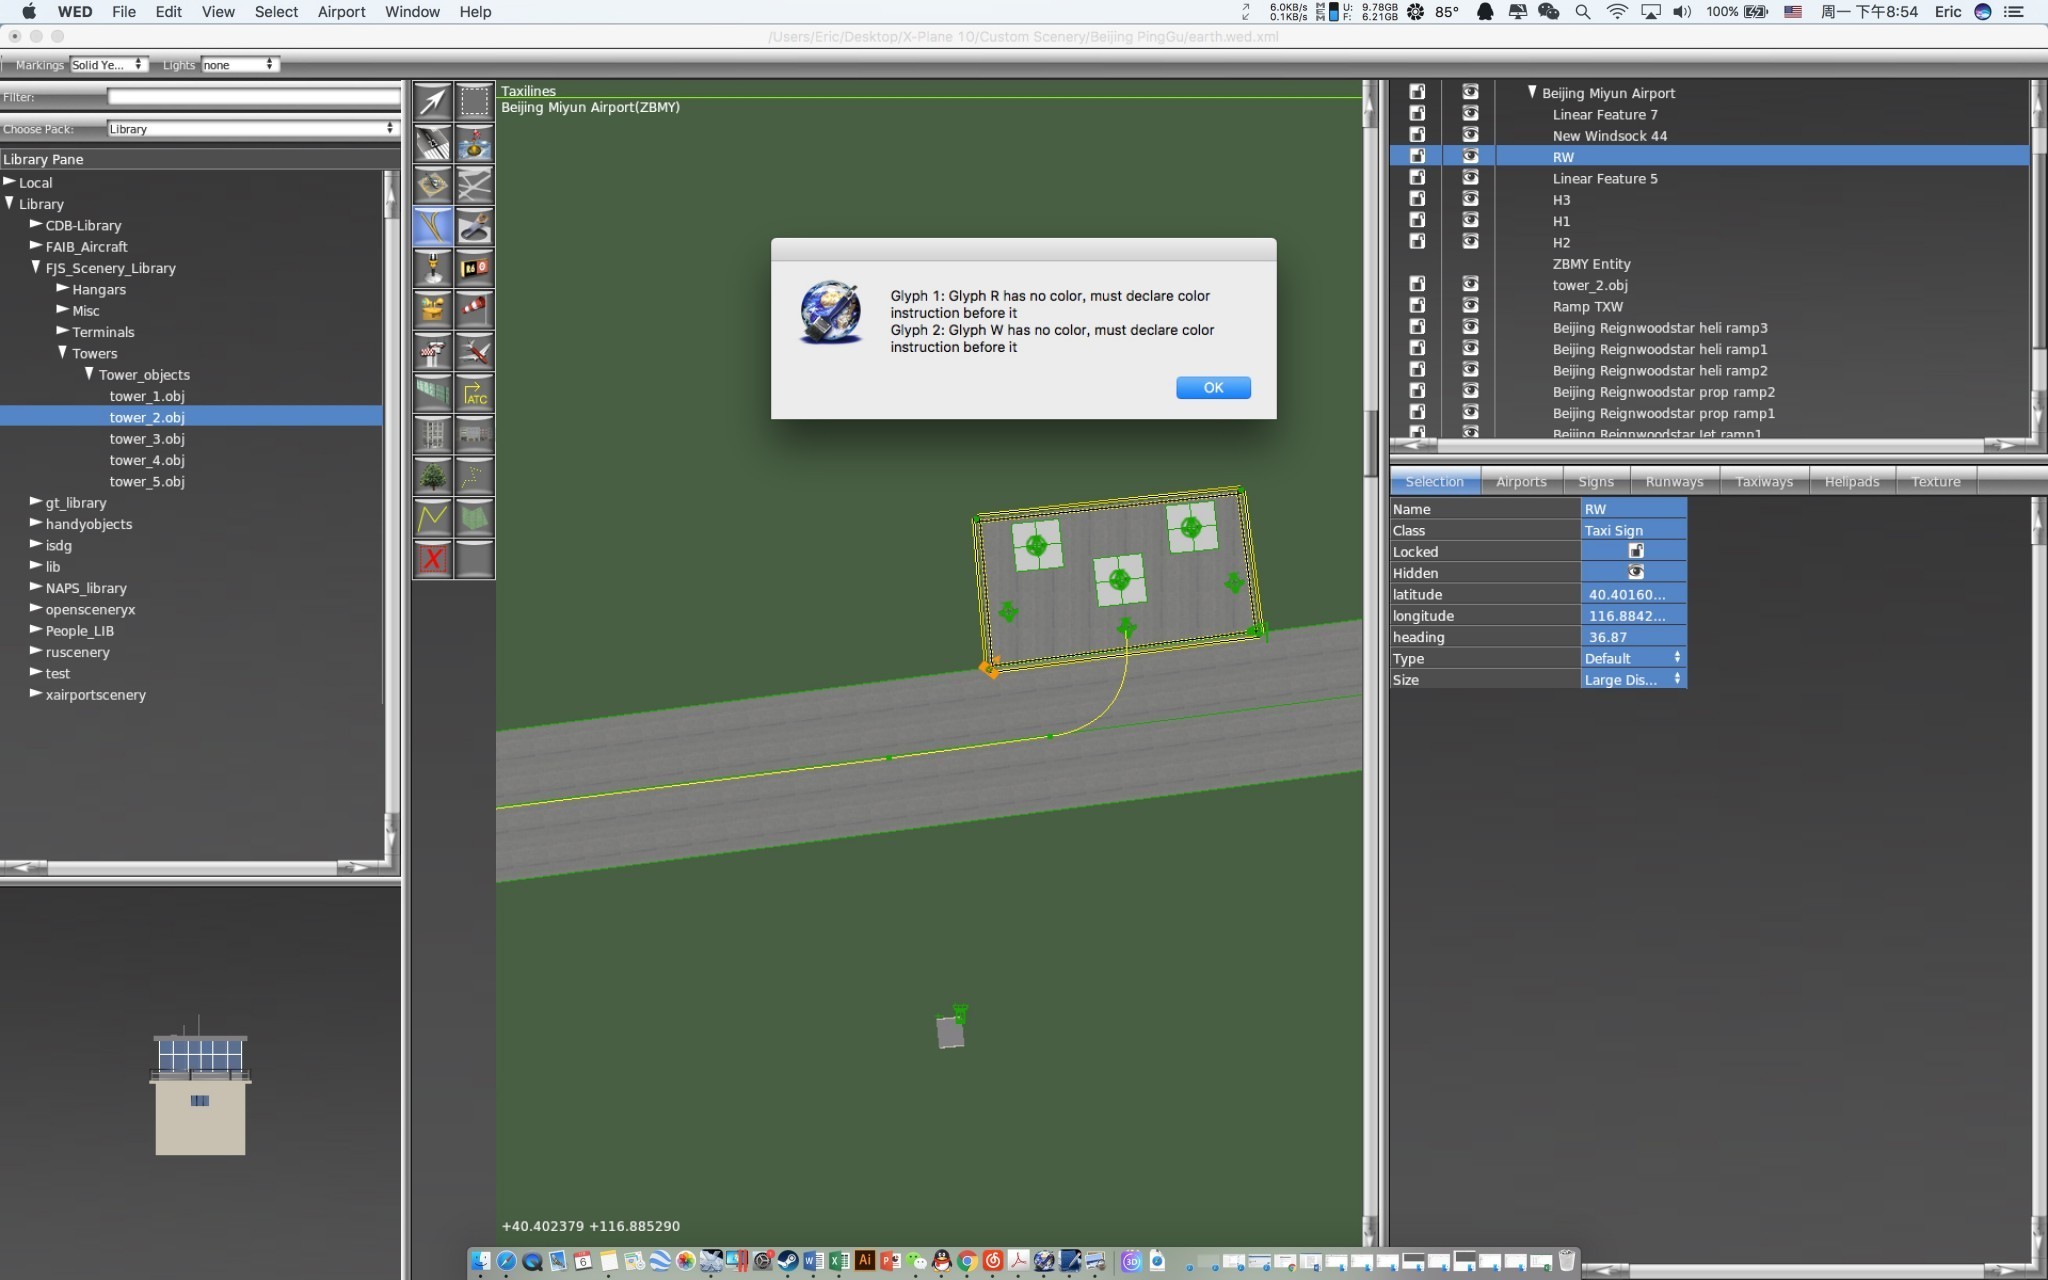Image resolution: width=2048 pixels, height=1280 pixels.
Task: Open Steam from the dock
Action: [x=788, y=1261]
